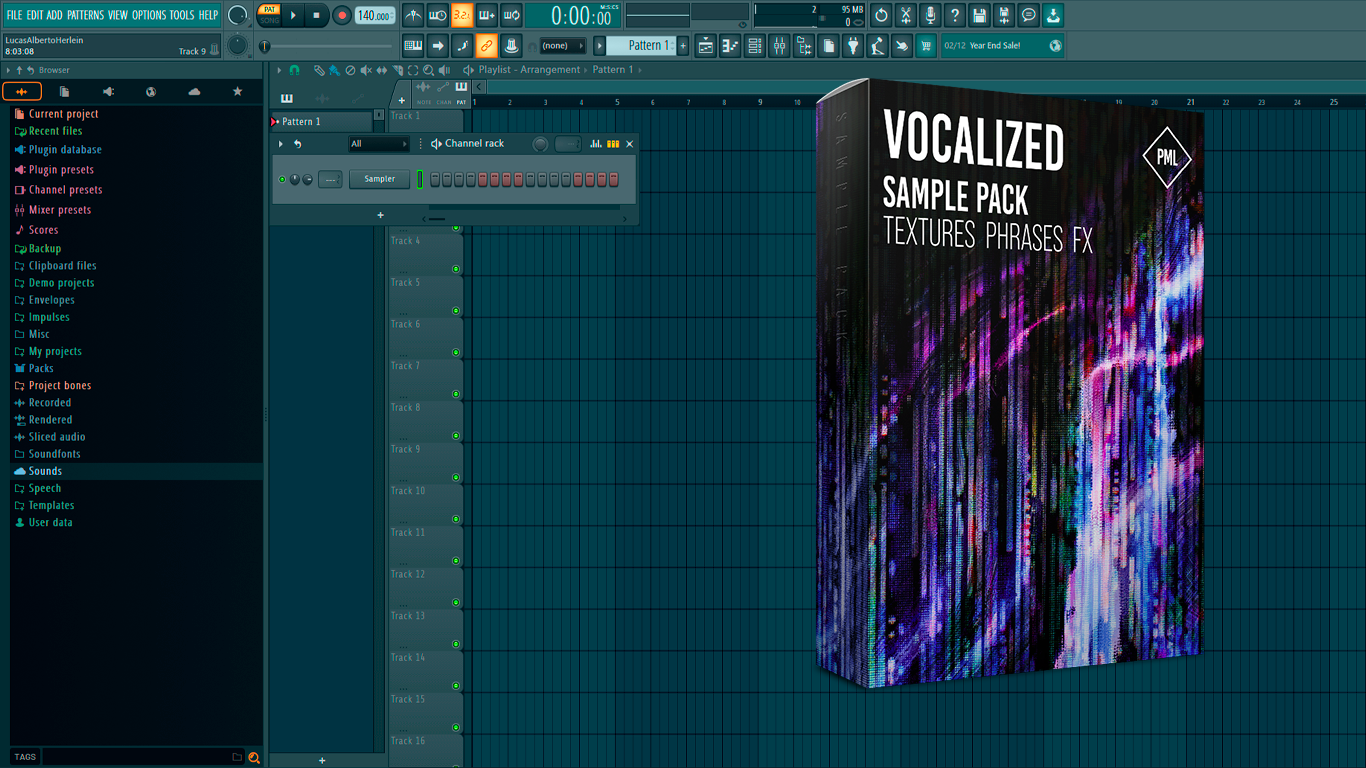Click the undo history icon
This screenshot has width=1366, height=768.
click(x=881, y=15)
